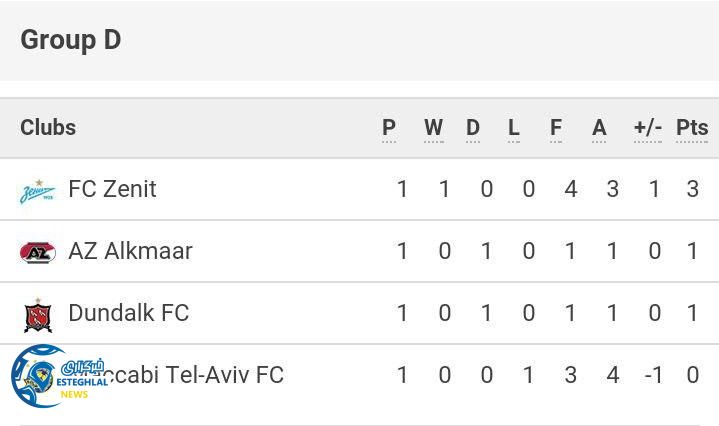Viewport: 719px width, 426px height.
Task: Click Maccabi Tel-Aviv's -1 goal difference
Action: (x=654, y=375)
